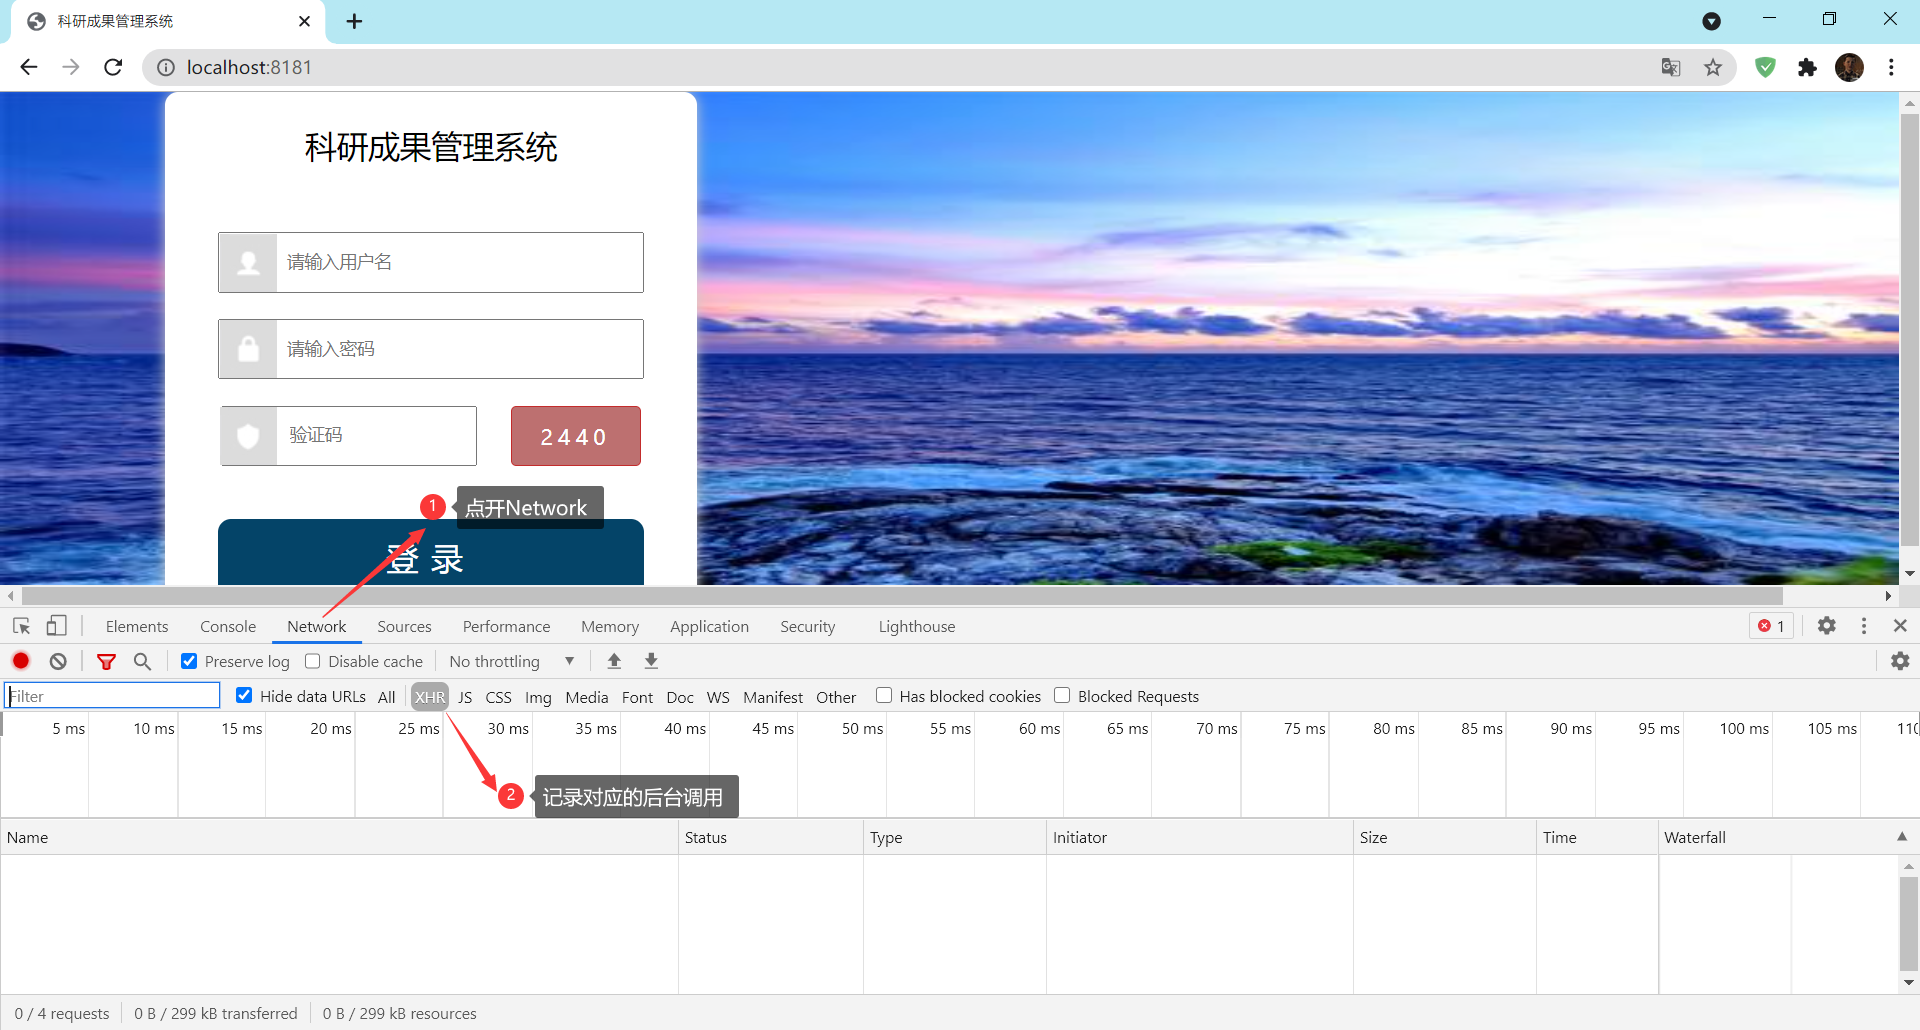Open network search magnifier

pyautogui.click(x=142, y=661)
